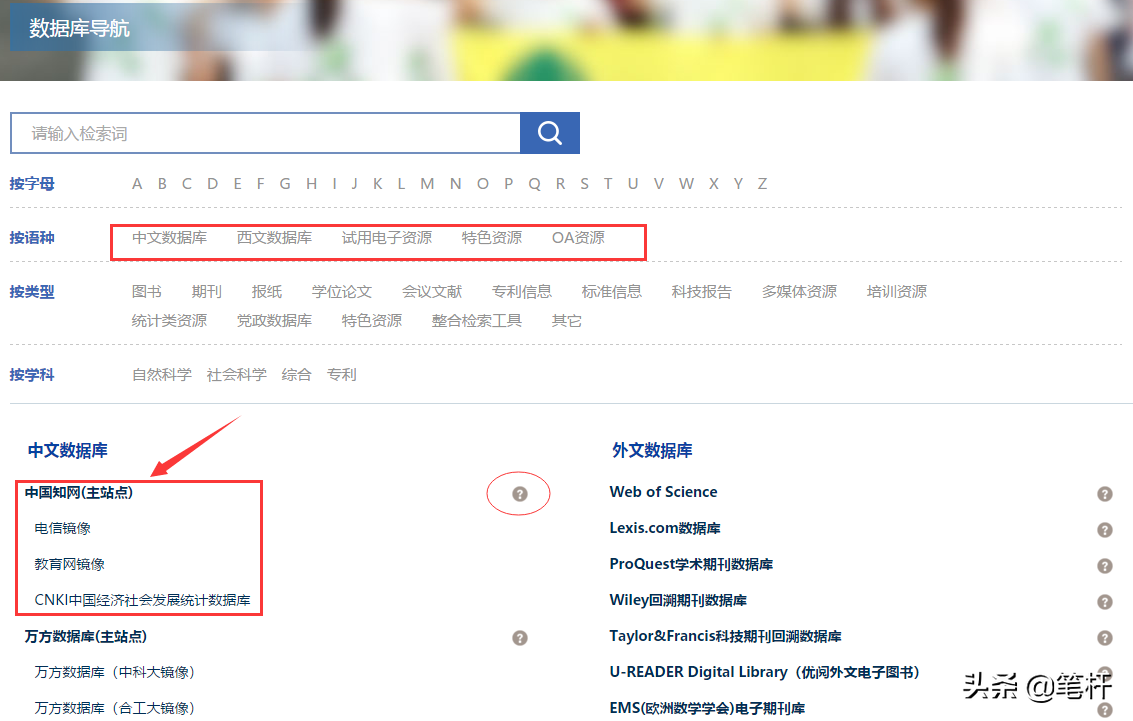
Task: Open 万方数据库（合工大镜像）
Action: point(114,708)
